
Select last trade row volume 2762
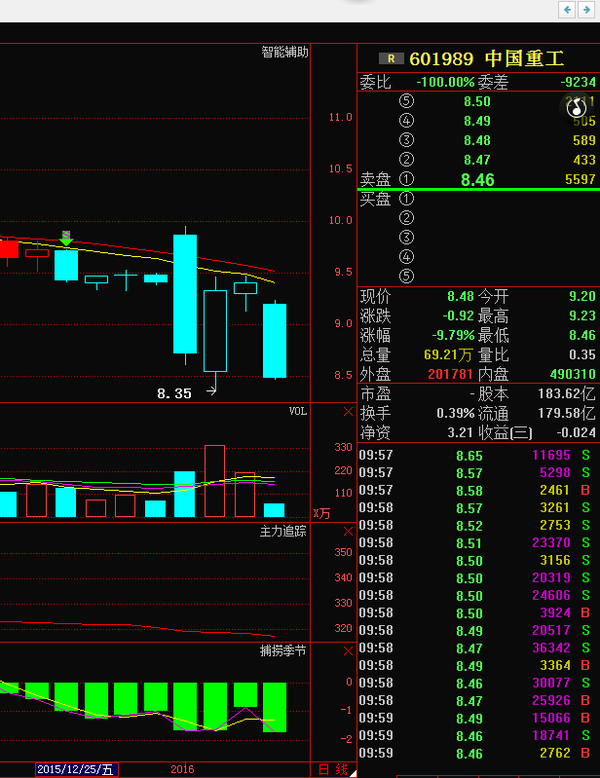(x=475, y=753)
